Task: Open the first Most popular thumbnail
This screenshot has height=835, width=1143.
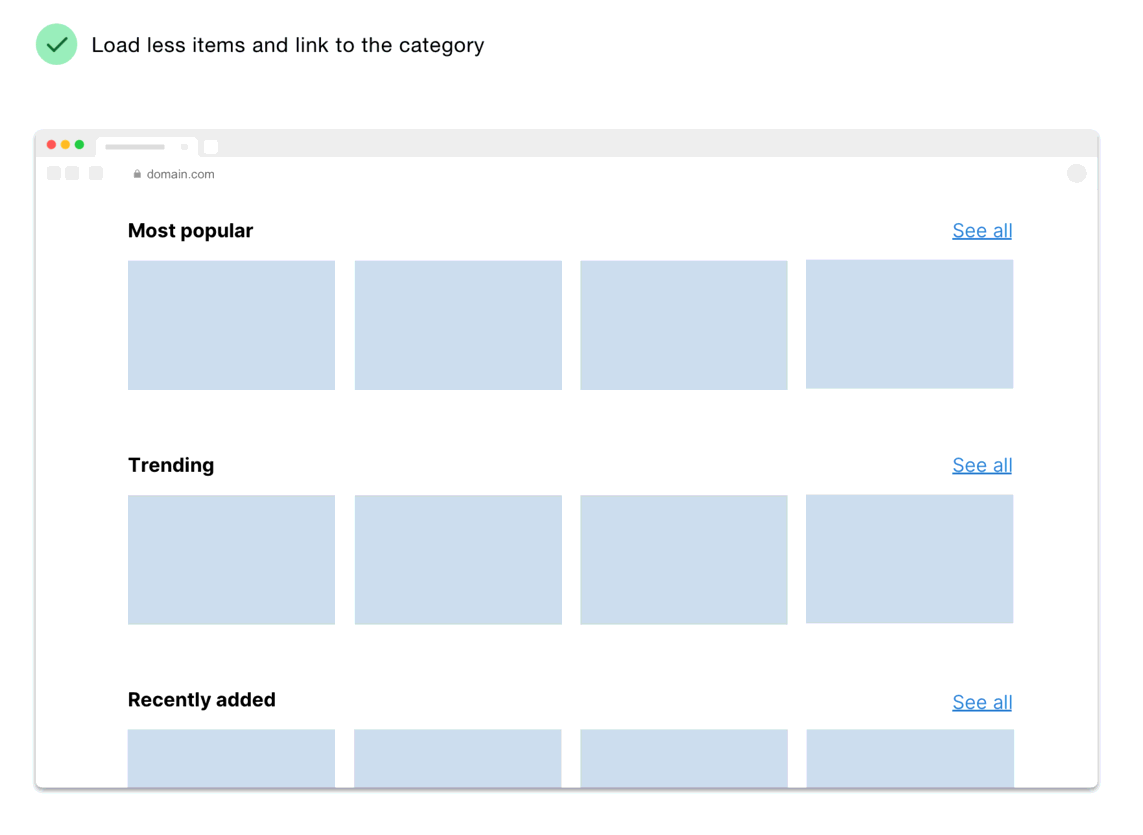Action: tap(231, 325)
